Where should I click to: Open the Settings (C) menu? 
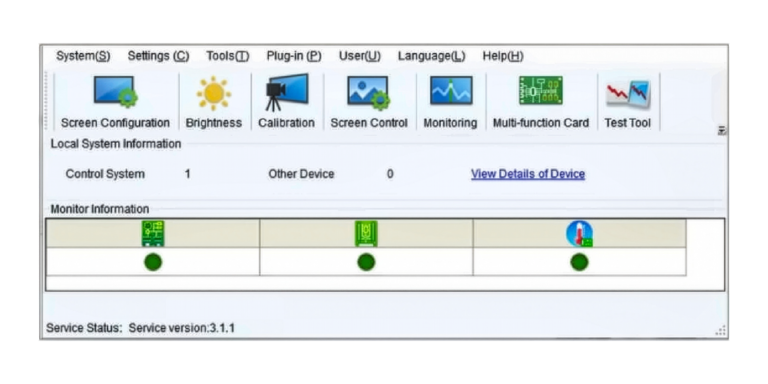158,56
